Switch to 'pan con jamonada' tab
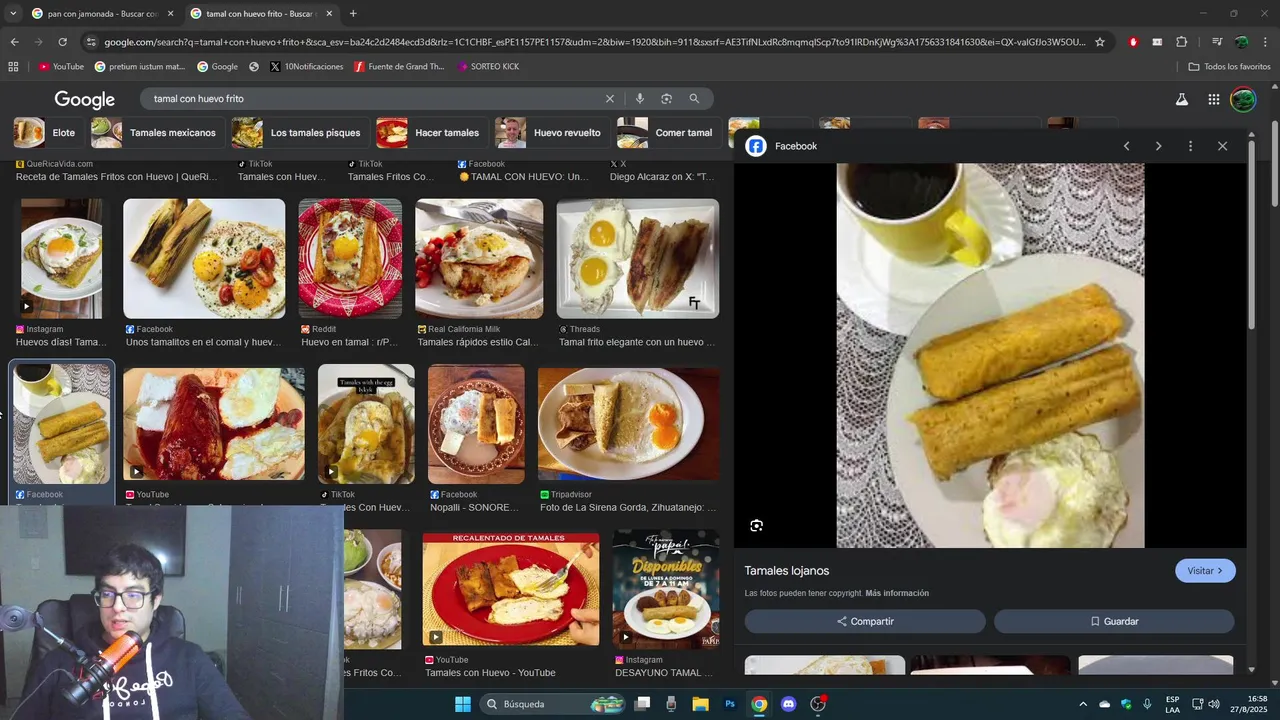Screen dimensions: 1280x720 tap(95, 14)
